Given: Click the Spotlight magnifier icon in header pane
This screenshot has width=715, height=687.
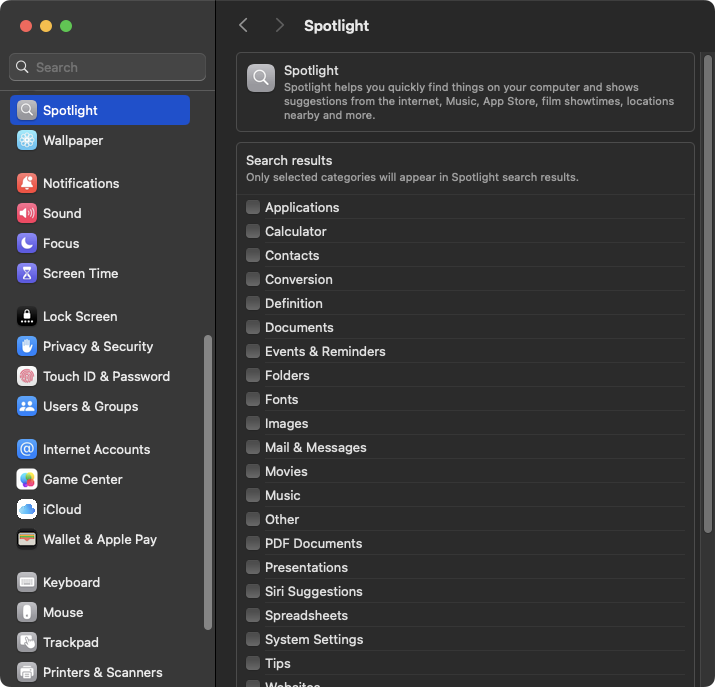Looking at the screenshot, I should (261, 78).
